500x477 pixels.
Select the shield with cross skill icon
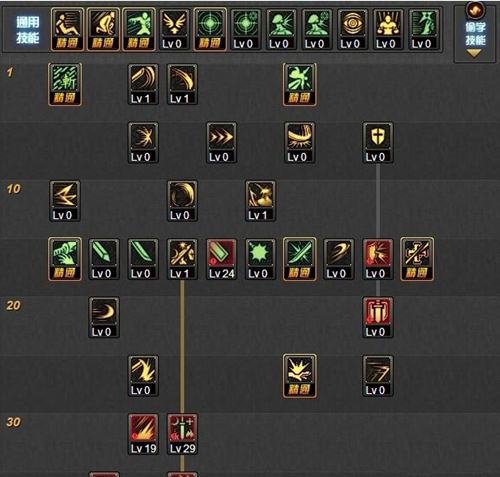pos(378,143)
